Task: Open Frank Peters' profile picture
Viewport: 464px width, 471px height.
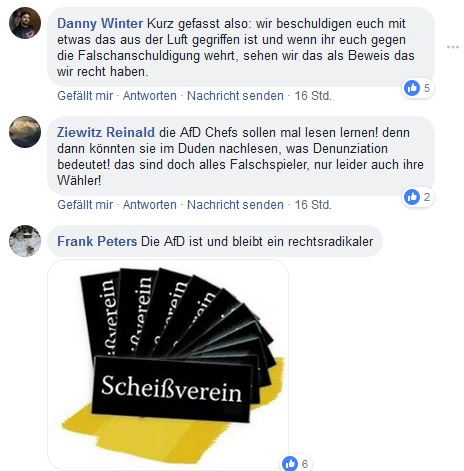Action: coord(25,241)
